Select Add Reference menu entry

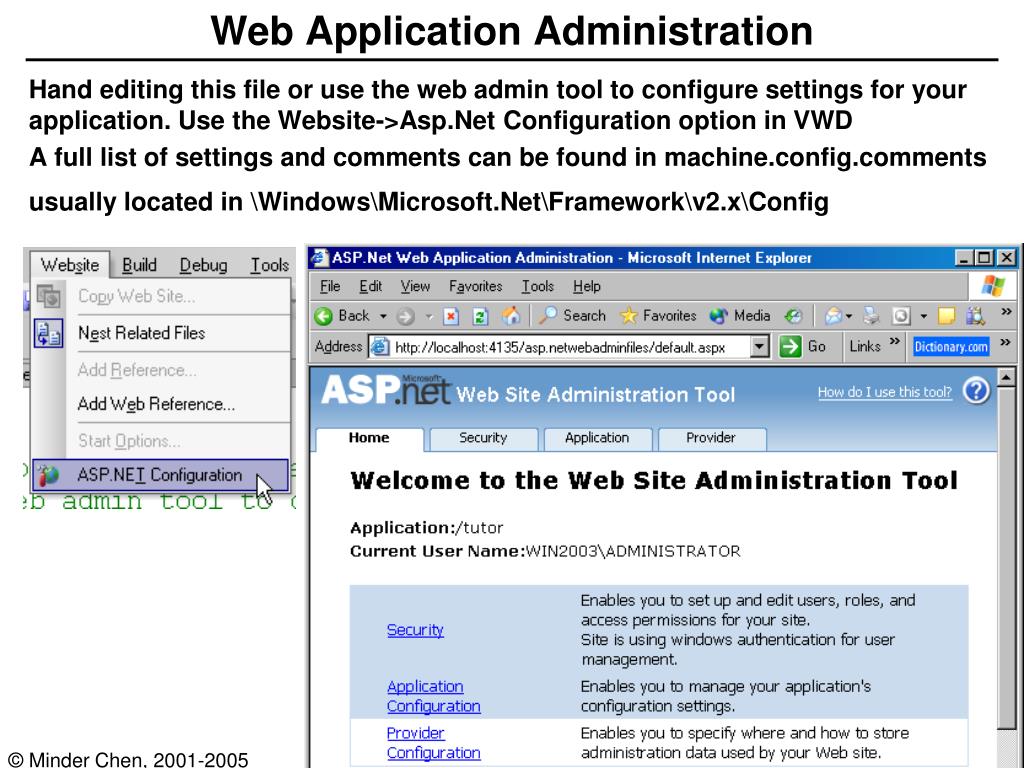pos(161,370)
